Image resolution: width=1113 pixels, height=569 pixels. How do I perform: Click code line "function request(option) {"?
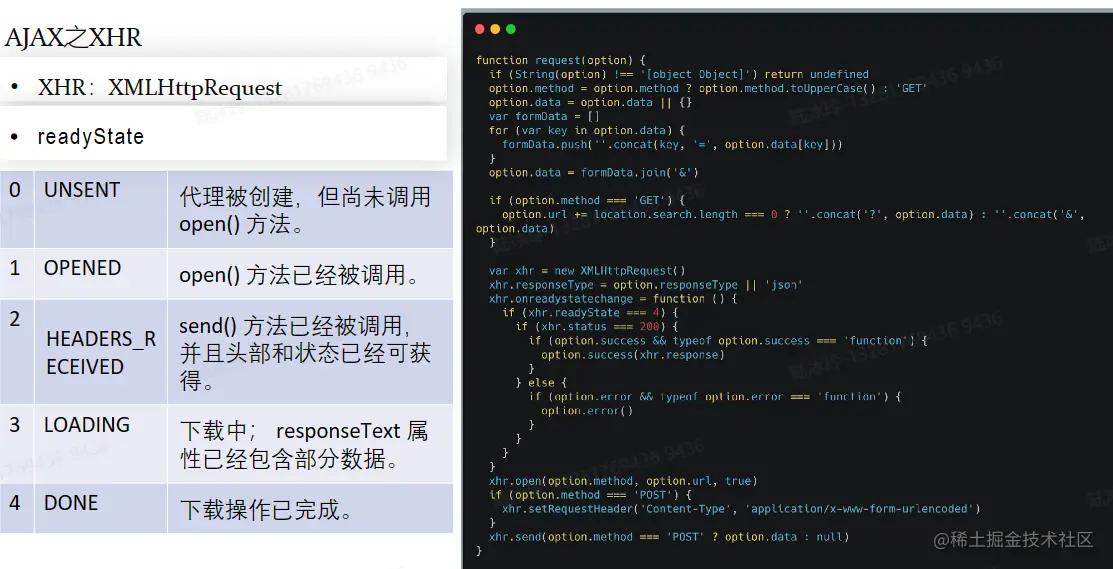click(x=560, y=60)
